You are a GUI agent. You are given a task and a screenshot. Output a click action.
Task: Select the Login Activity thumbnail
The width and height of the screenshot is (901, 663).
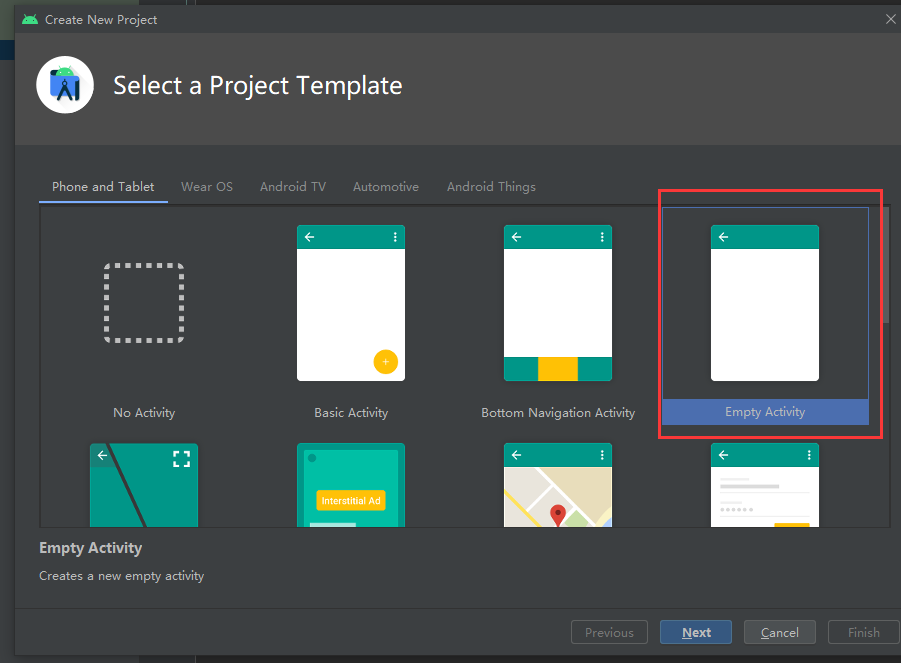765,485
